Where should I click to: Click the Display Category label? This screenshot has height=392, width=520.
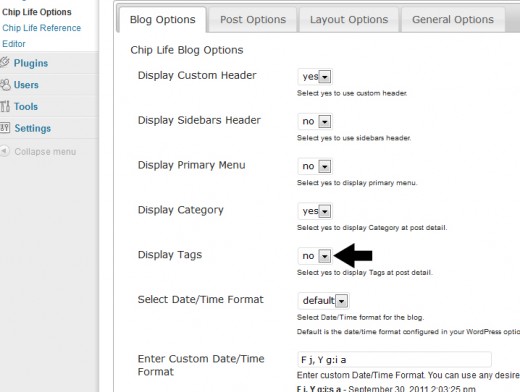(181, 210)
